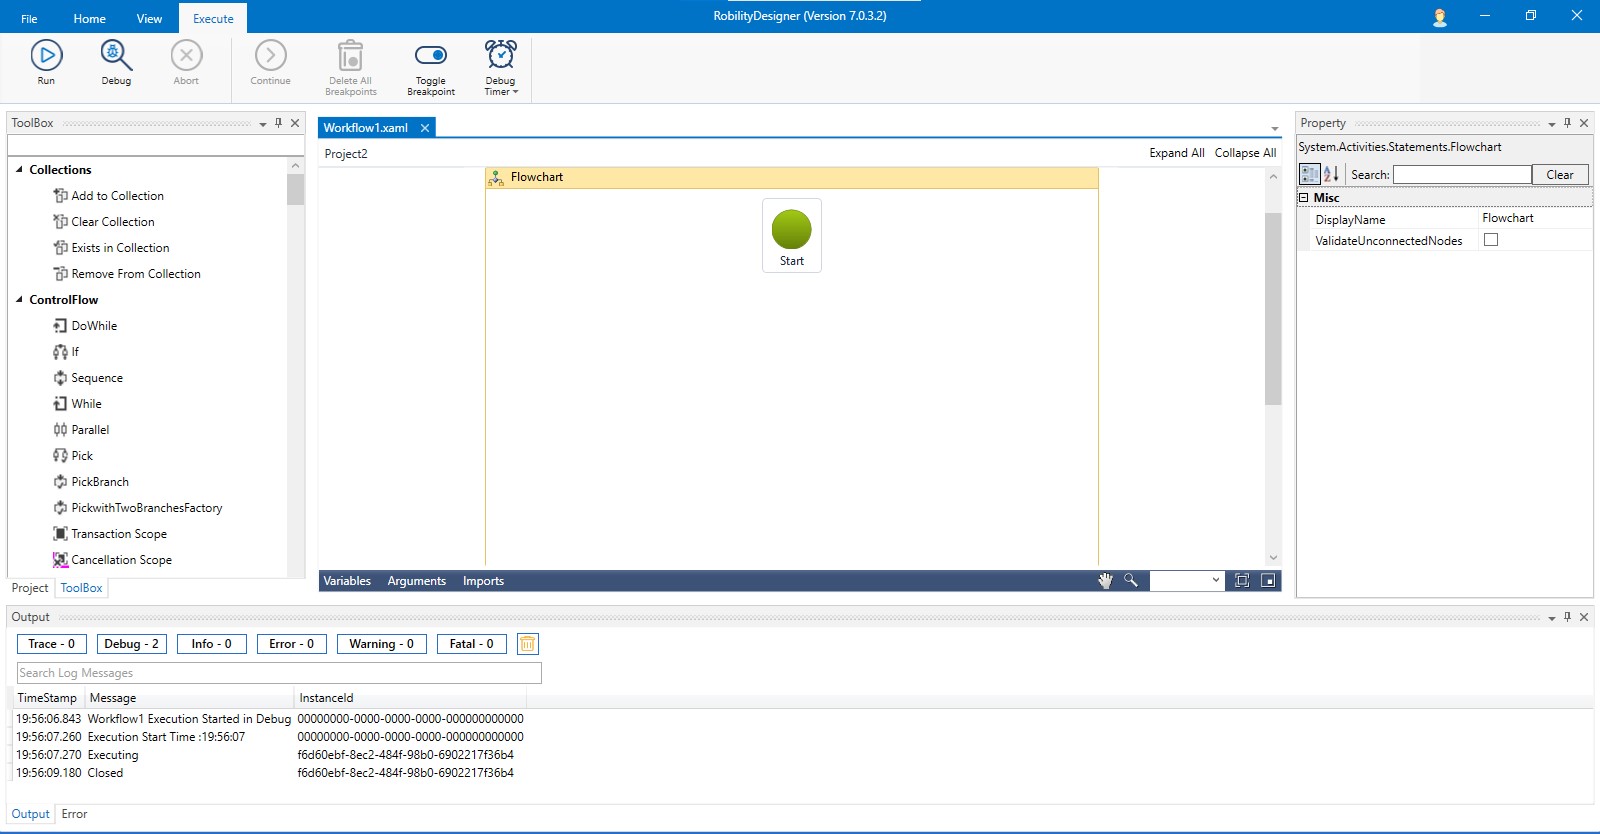Viewport: 1600px width, 834px height.
Task: Click the Search Log Messages field
Action: pyautogui.click(x=279, y=673)
